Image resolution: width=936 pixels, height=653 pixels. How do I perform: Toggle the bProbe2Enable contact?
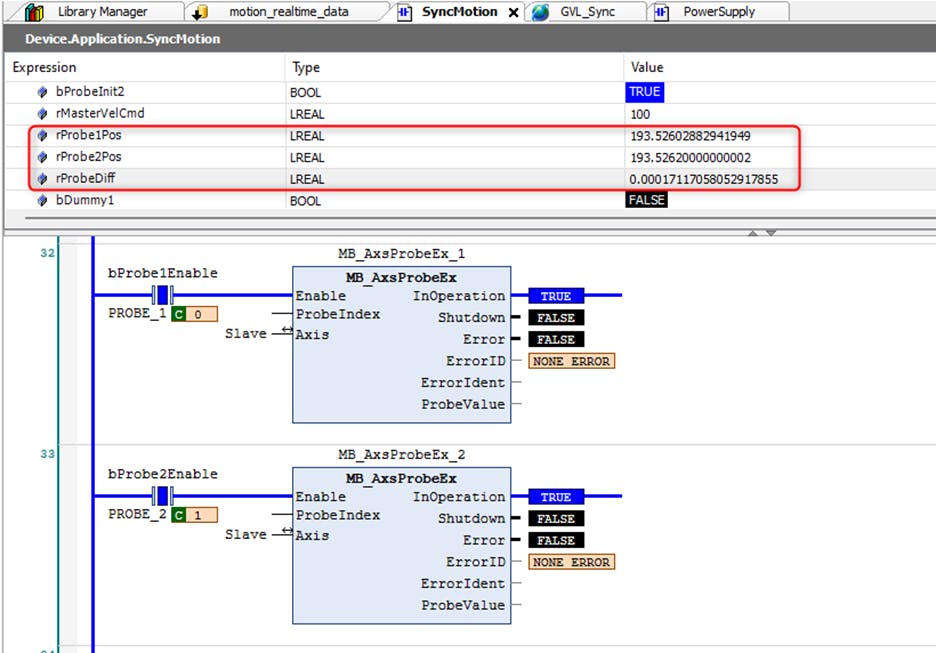(162, 496)
